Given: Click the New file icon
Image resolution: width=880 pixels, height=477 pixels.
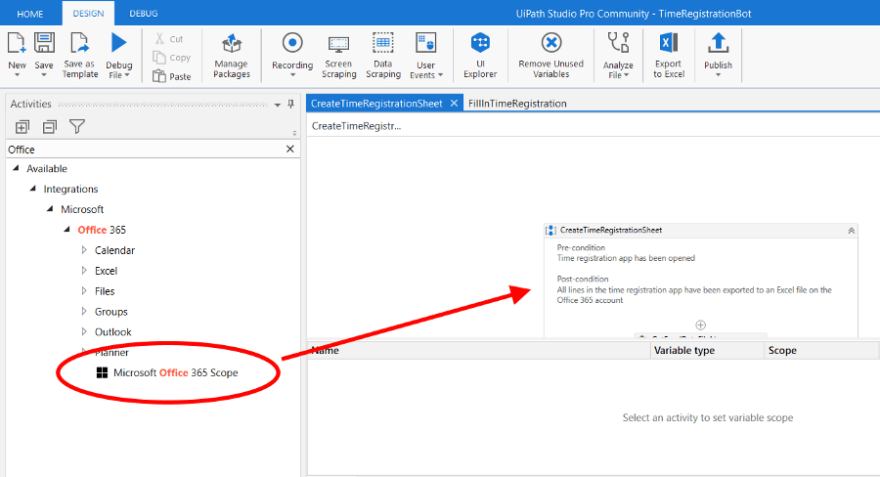Looking at the screenshot, I should coord(16,43).
